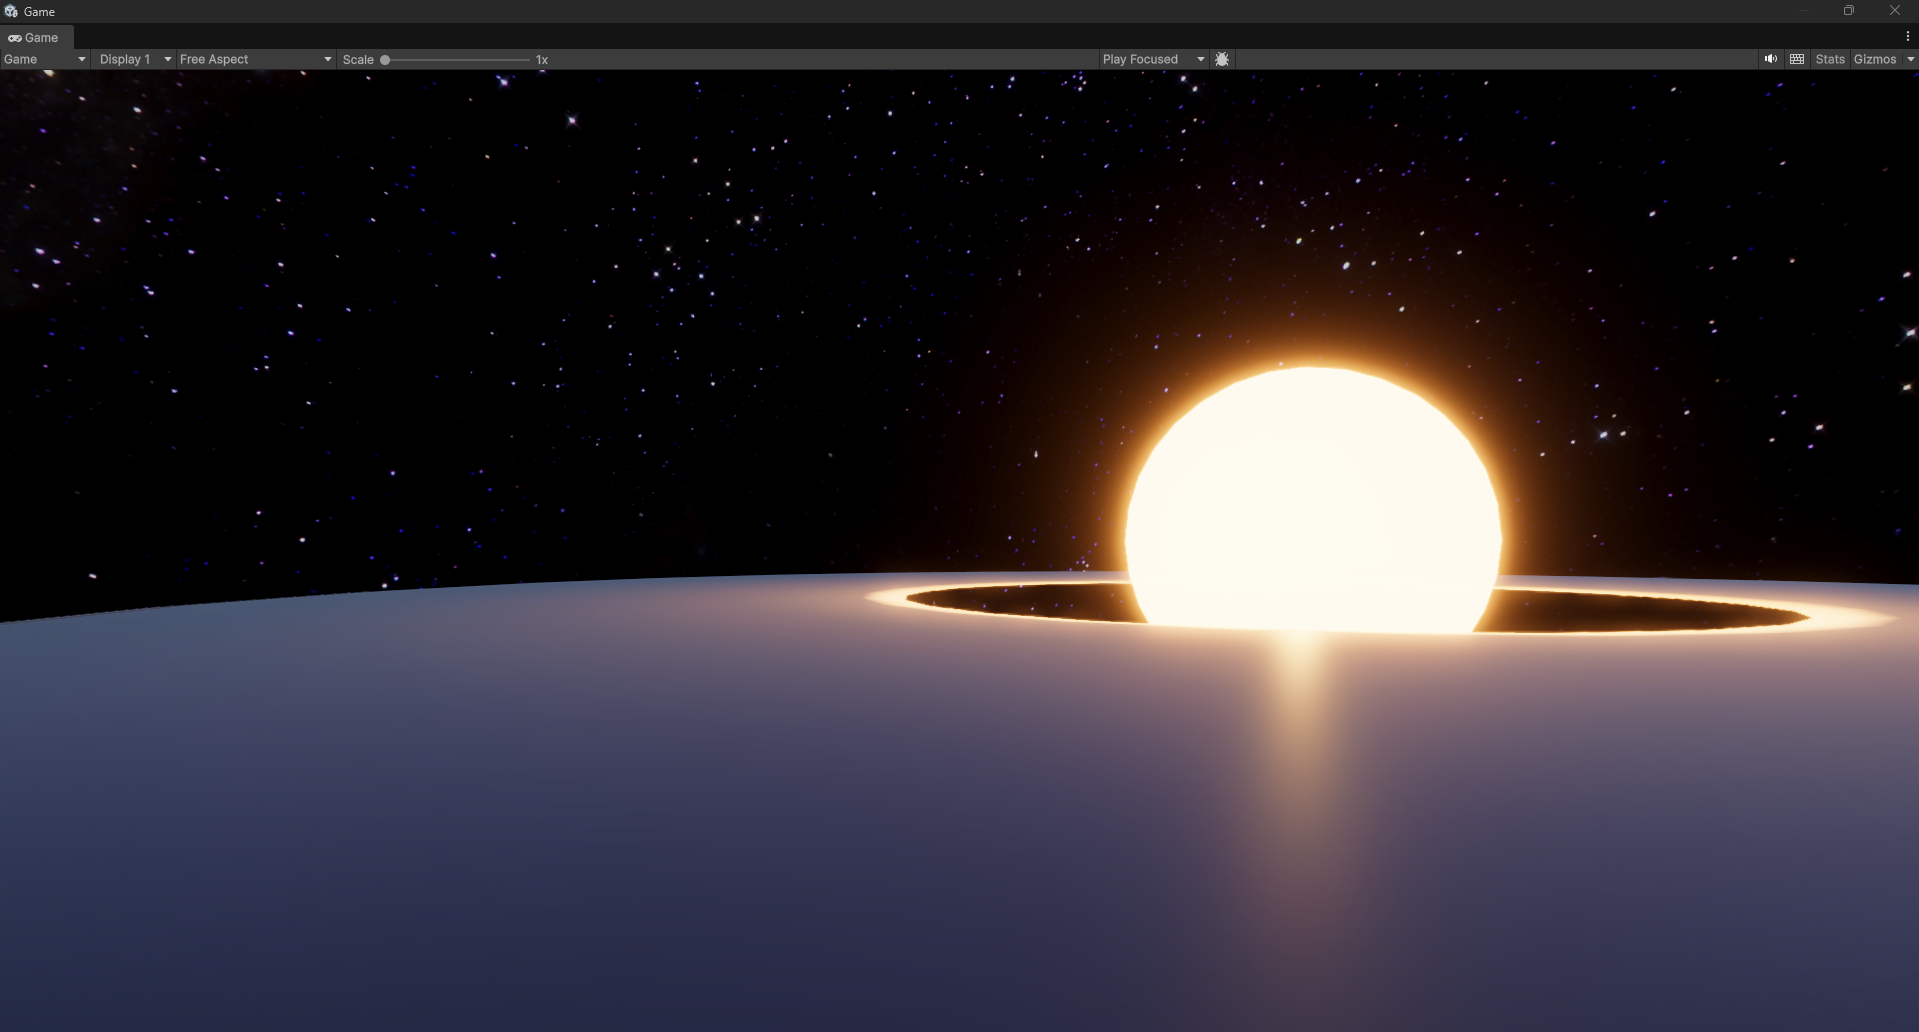The image size is (1919, 1032).
Task: Open the Game view type dropdown
Action: (44, 59)
